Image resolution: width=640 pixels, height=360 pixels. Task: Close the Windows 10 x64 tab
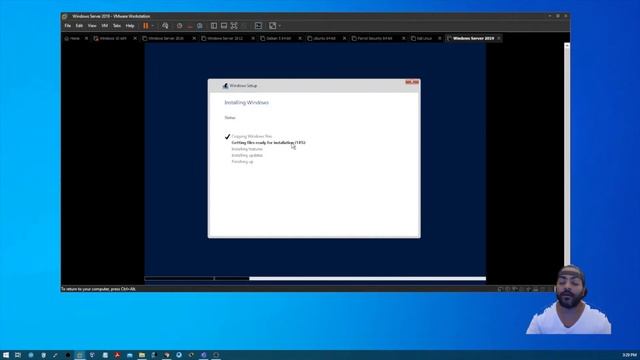click(x=135, y=38)
